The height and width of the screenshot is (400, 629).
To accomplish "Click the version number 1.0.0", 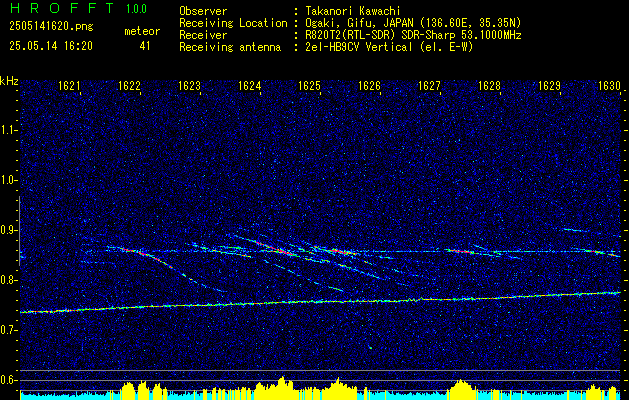I will click(x=136, y=9).
